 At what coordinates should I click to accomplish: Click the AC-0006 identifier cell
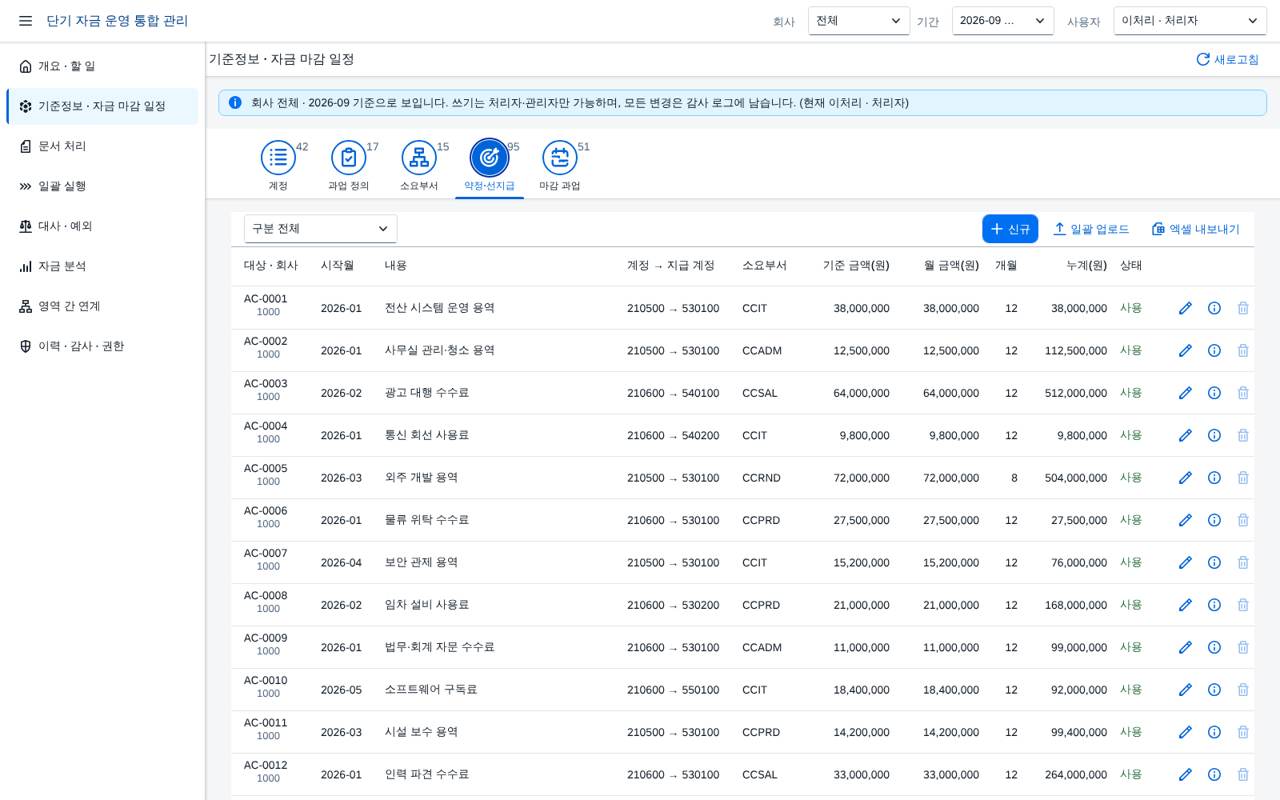click(x=265, y=511)
